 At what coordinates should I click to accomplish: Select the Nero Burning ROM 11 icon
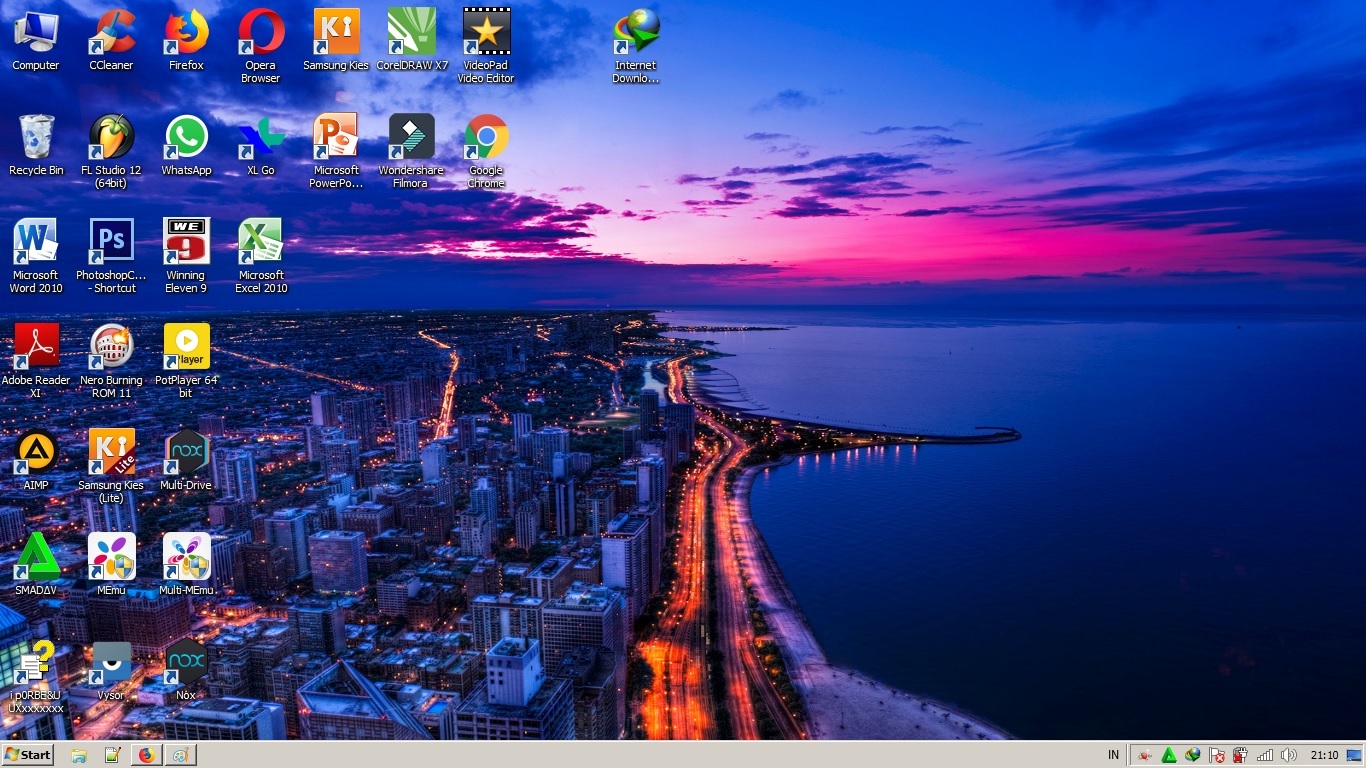[x=111, y=348]
